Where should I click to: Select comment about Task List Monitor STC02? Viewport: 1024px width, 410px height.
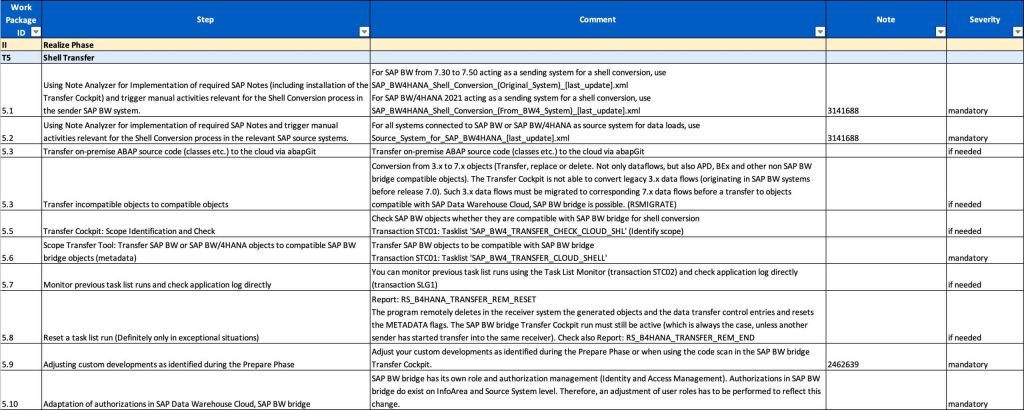(x=598, y=277)
